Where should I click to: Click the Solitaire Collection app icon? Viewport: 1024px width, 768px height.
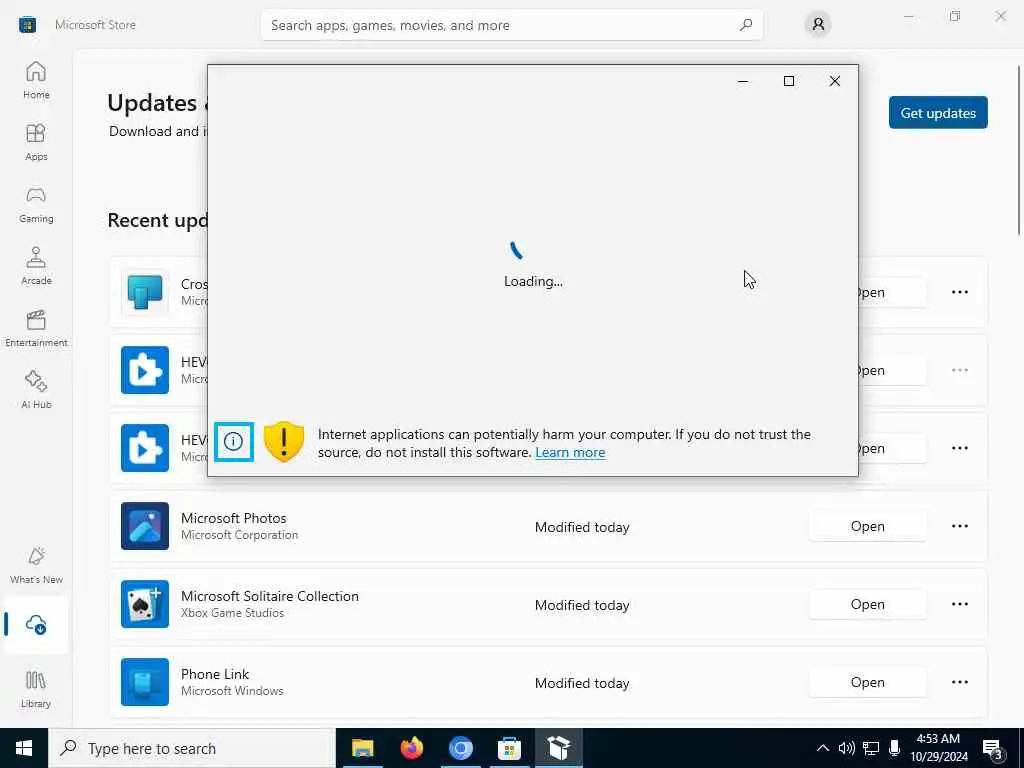coord(145,604)
